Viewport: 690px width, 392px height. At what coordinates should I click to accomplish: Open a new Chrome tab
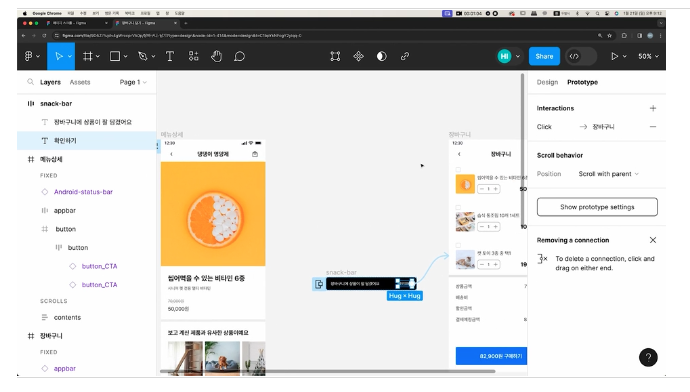point(186,23)
